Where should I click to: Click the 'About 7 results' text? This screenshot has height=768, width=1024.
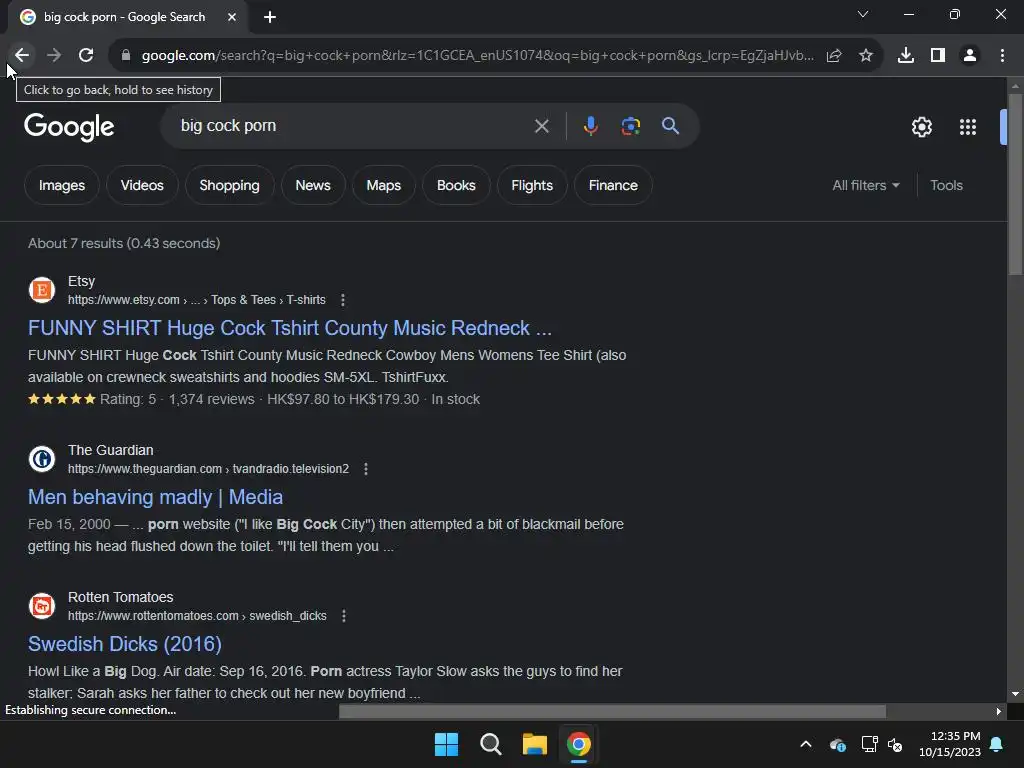click(x=124, y=243)
